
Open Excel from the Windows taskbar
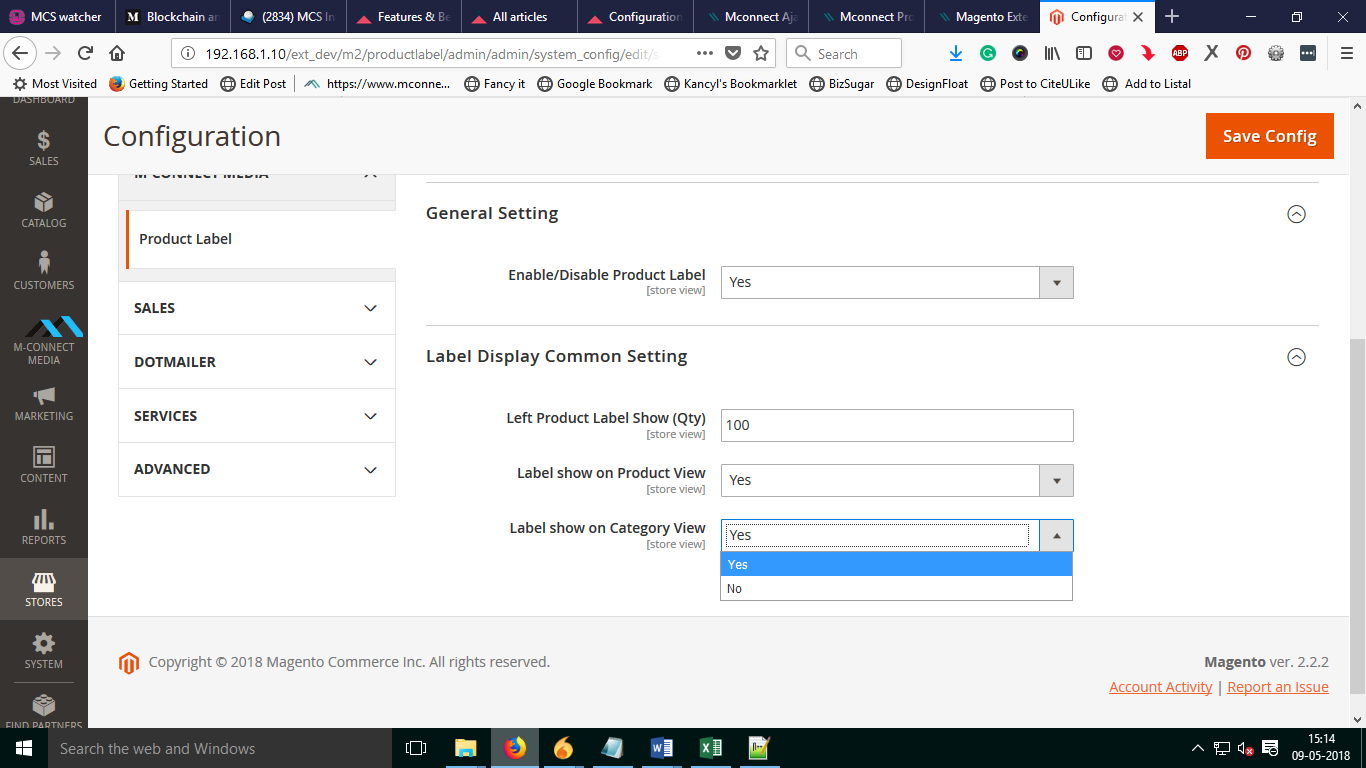point(710,748)
